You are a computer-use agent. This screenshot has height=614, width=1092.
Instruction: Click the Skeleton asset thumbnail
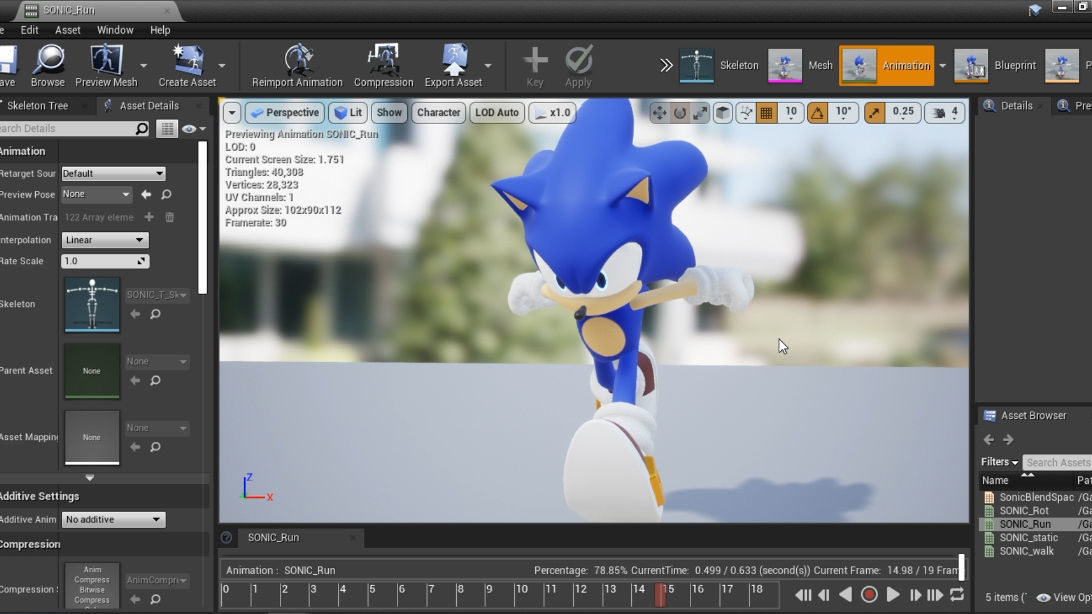click(92, 304)
